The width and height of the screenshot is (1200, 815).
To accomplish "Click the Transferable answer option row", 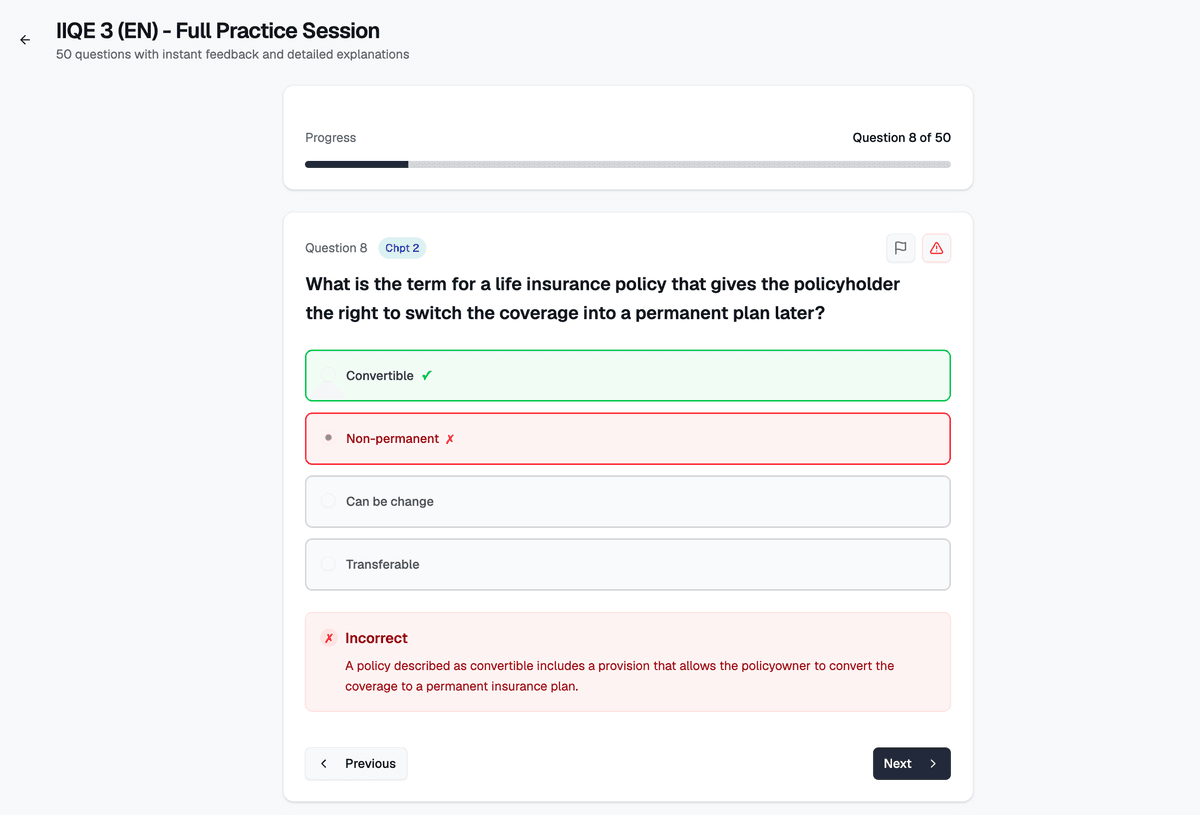I will point(627,564).
